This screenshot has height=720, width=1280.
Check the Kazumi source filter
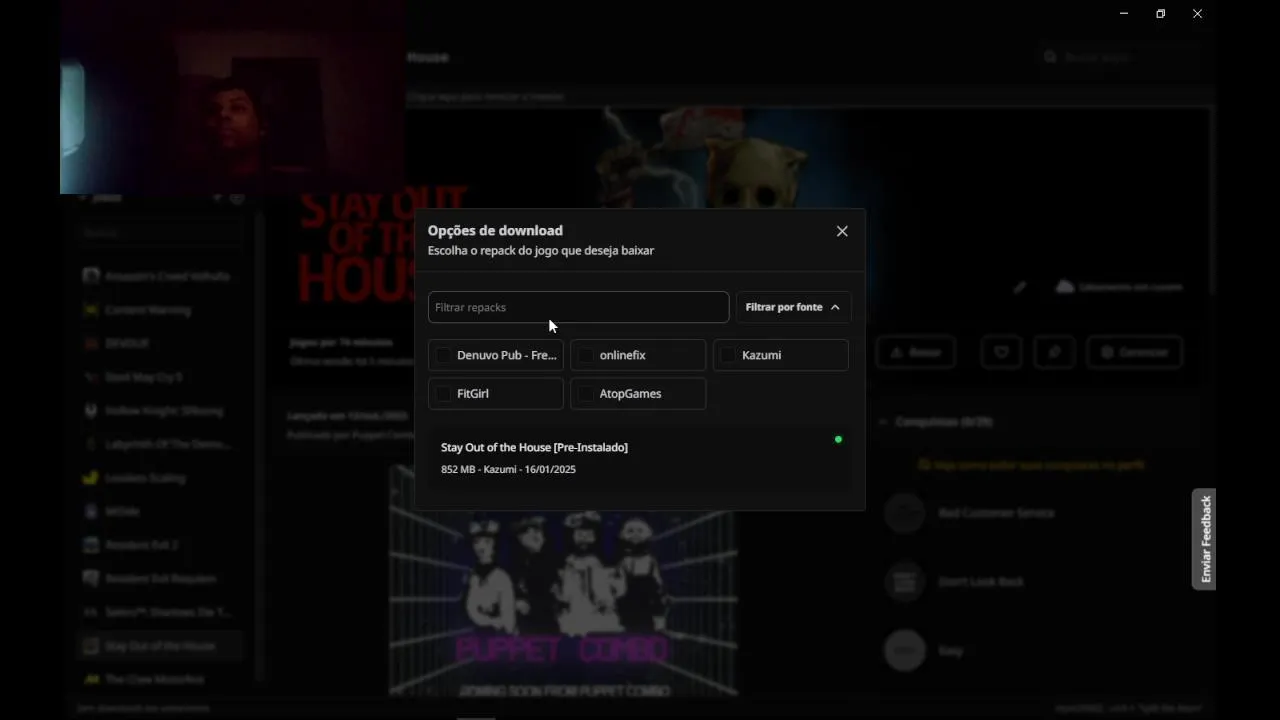[728, 355]
